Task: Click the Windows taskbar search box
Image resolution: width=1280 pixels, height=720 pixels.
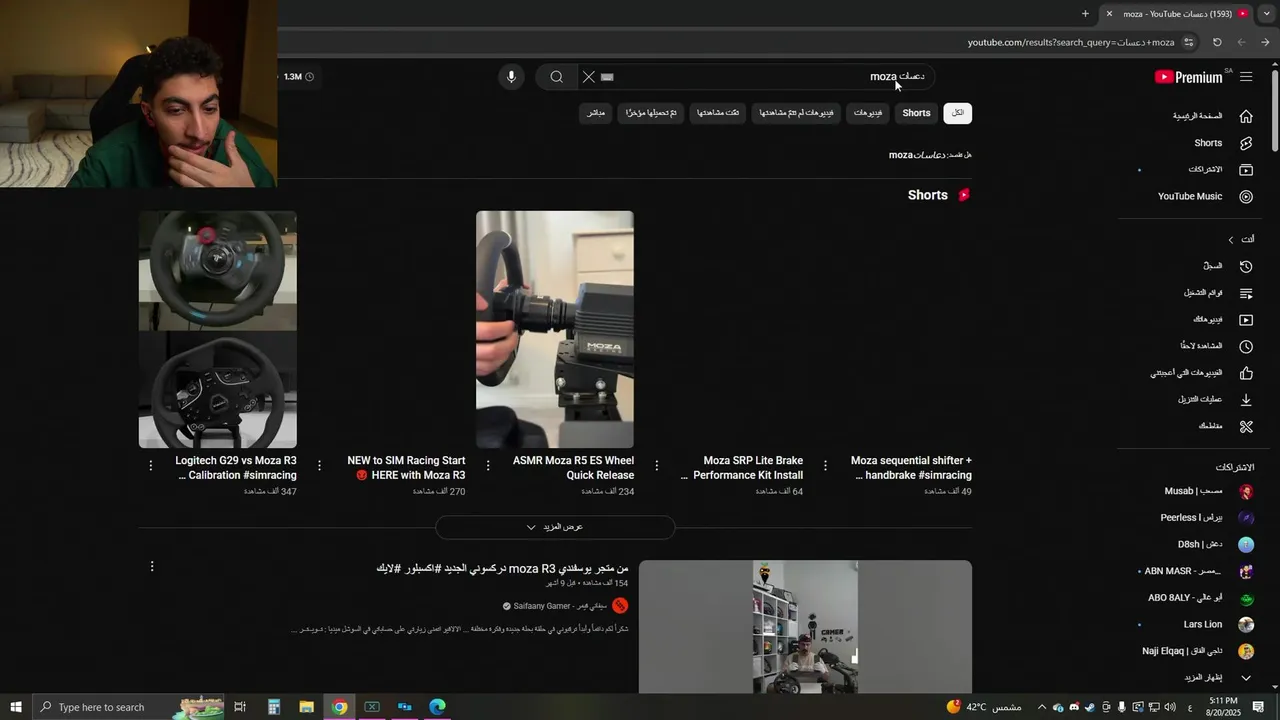Action: click(126, 707)
